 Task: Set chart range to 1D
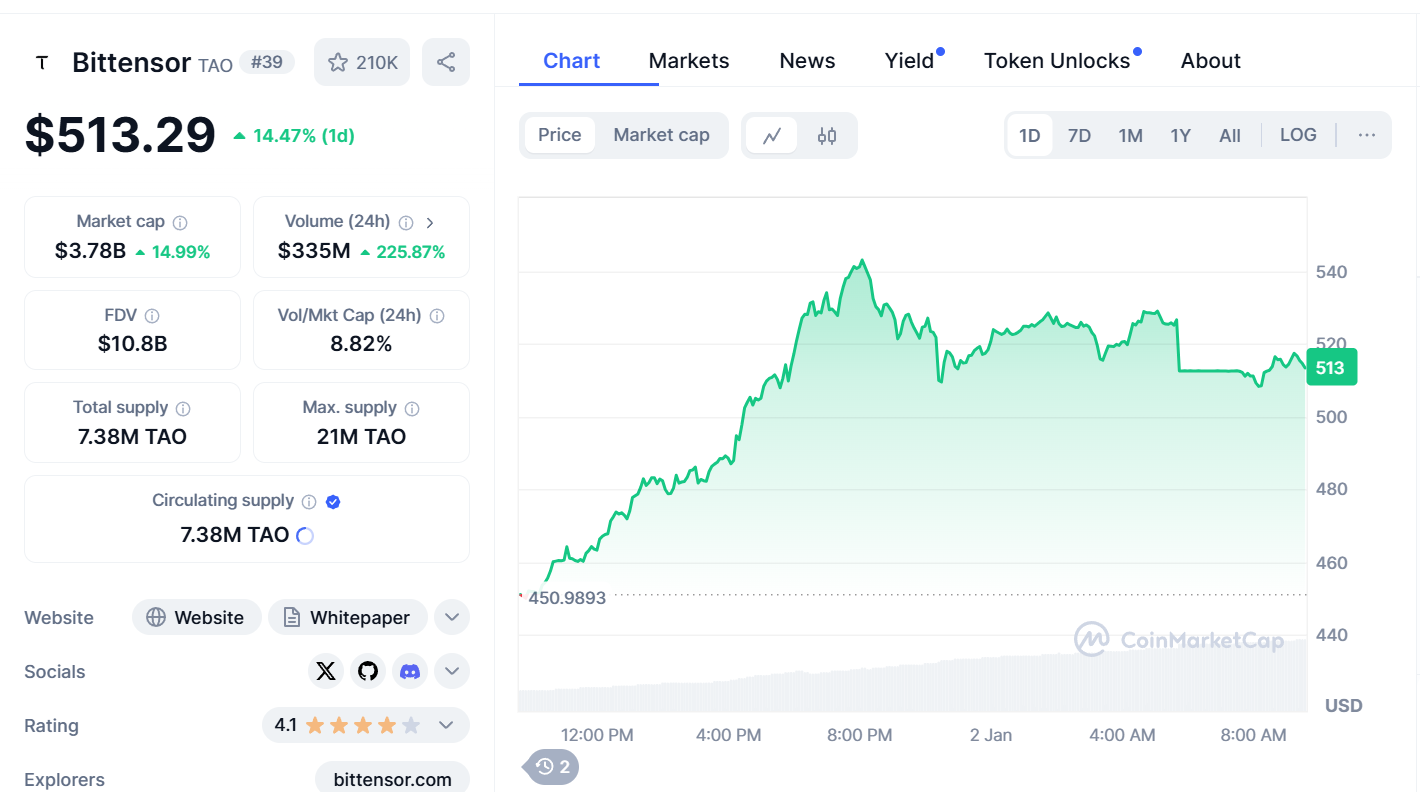[x=1030, y=135]
